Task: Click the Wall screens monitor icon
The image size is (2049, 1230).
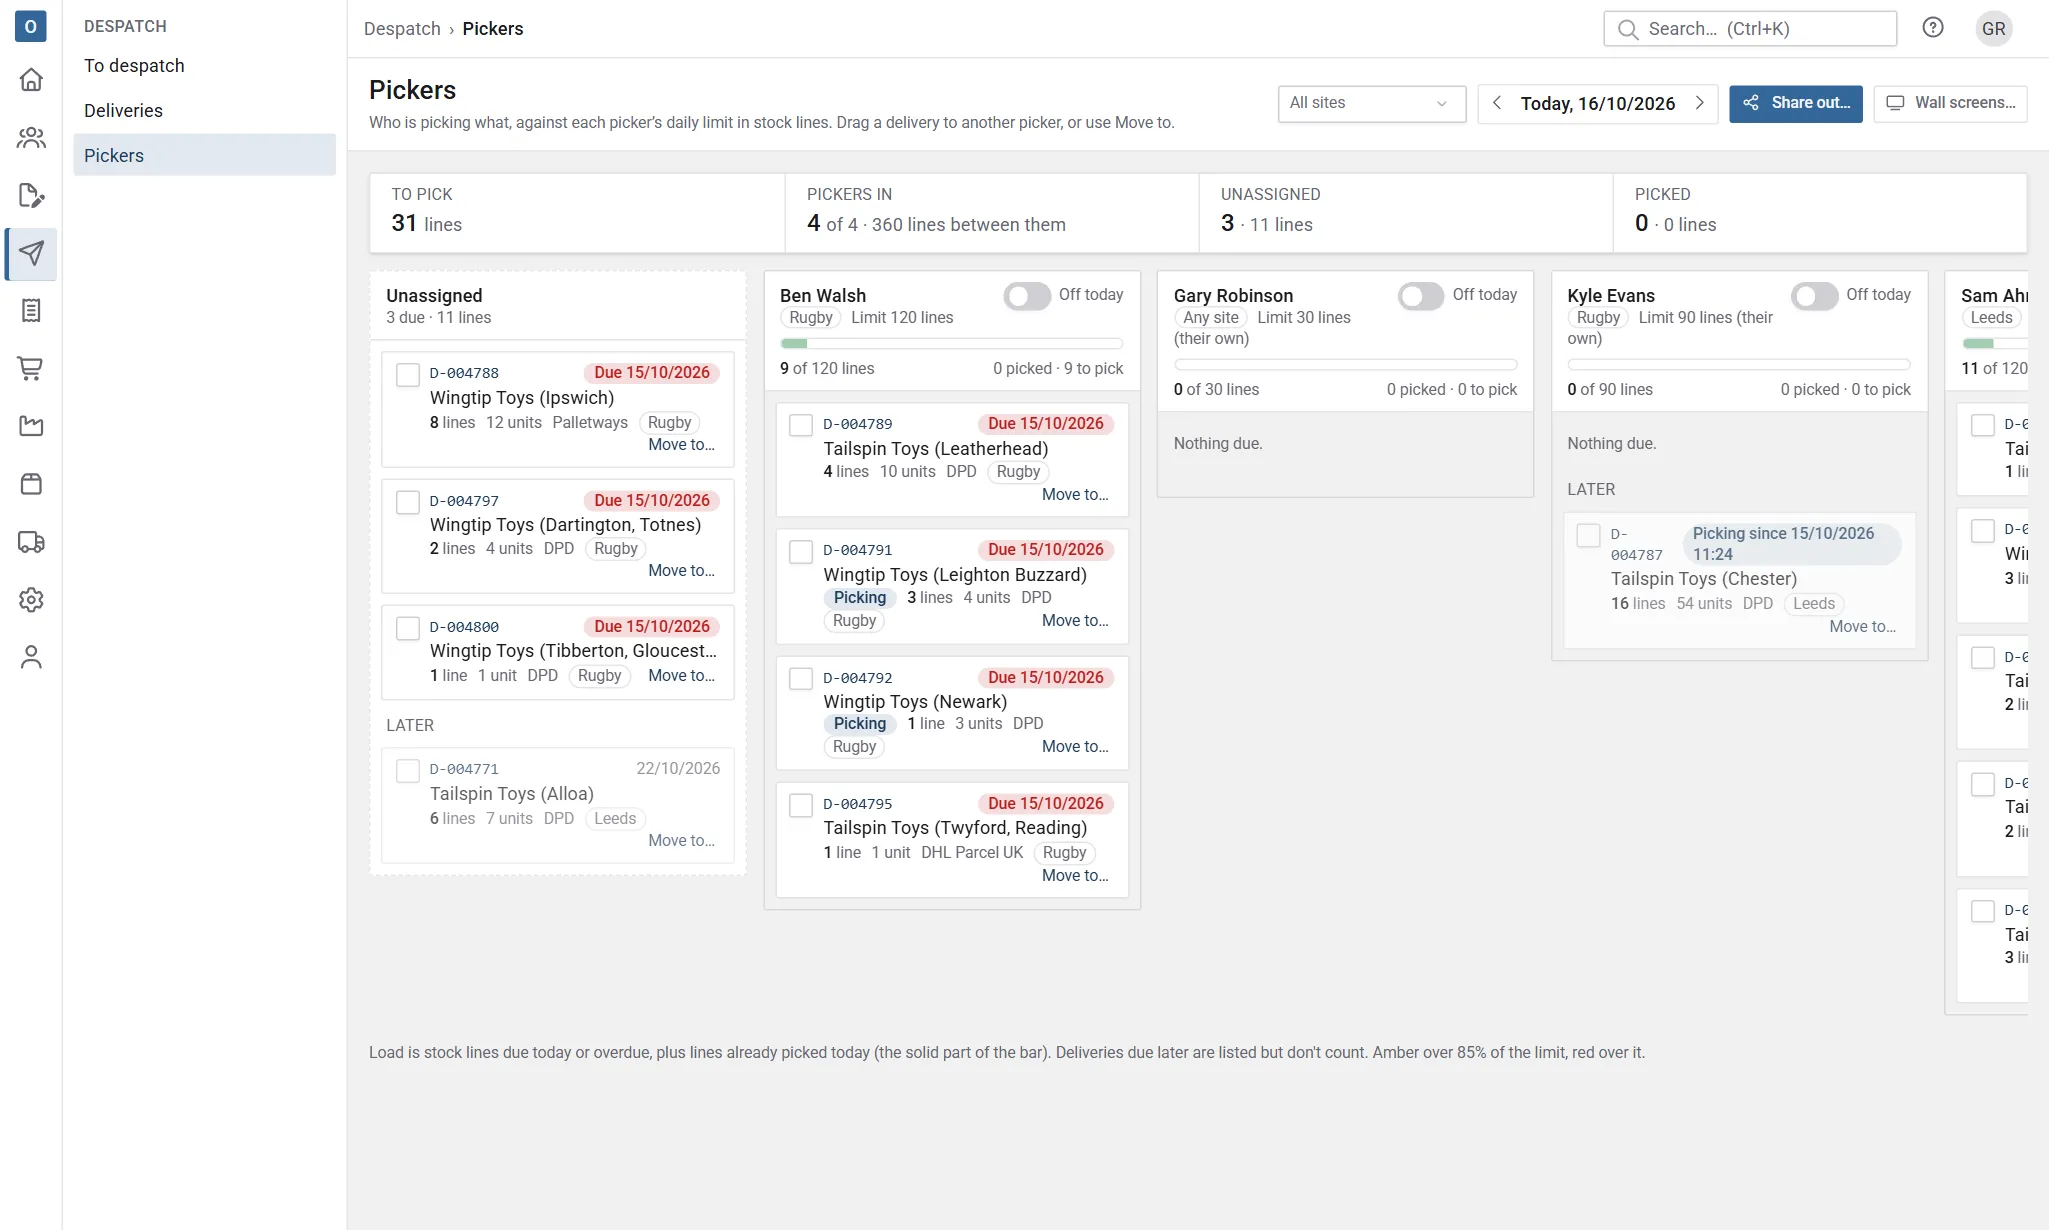Action: (1894, 103)
